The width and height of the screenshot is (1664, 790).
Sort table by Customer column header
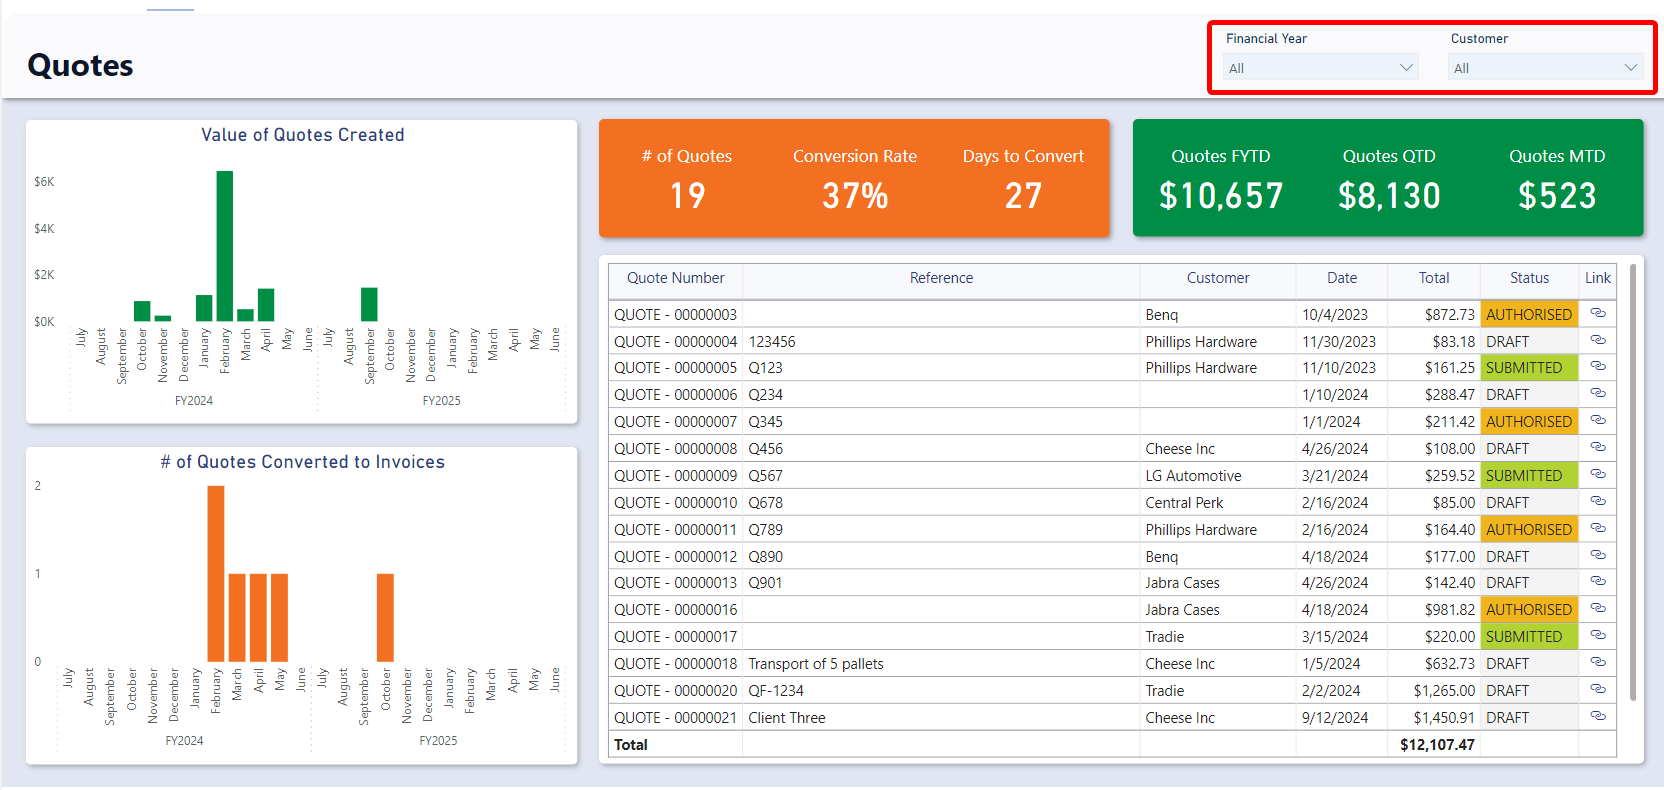(1218, 278)
